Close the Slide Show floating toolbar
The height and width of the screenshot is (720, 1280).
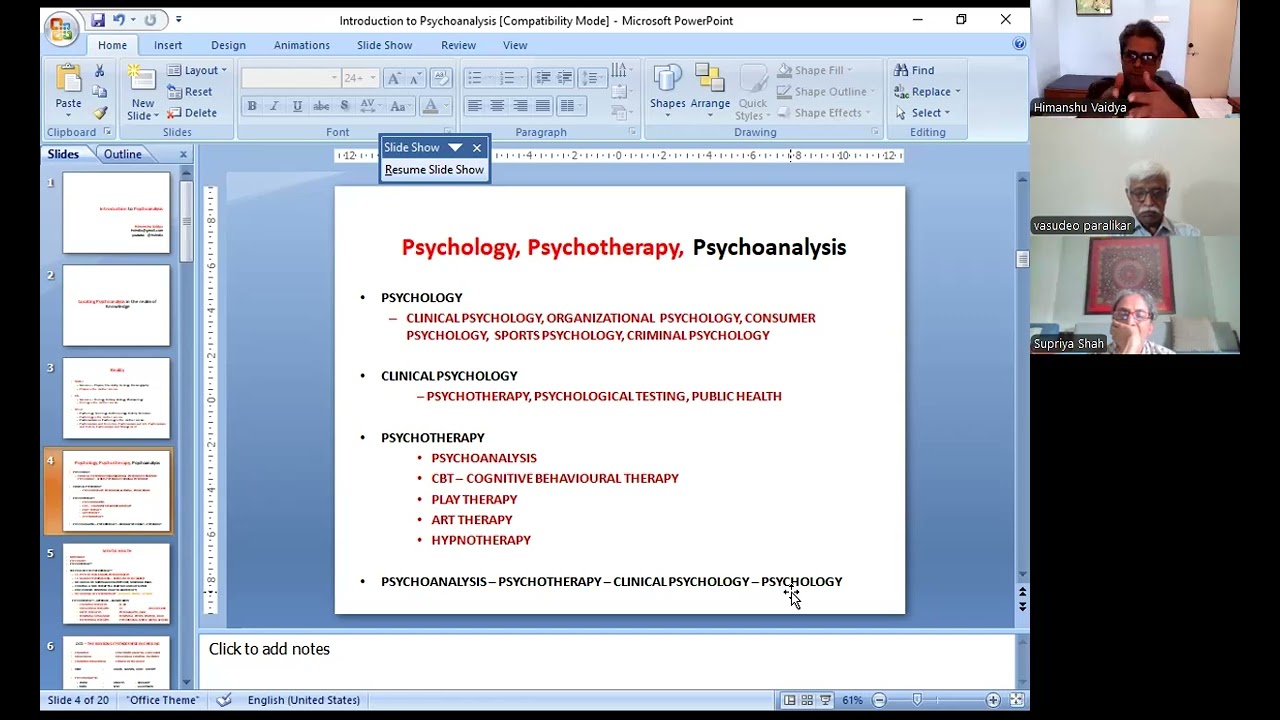point(477,148)
